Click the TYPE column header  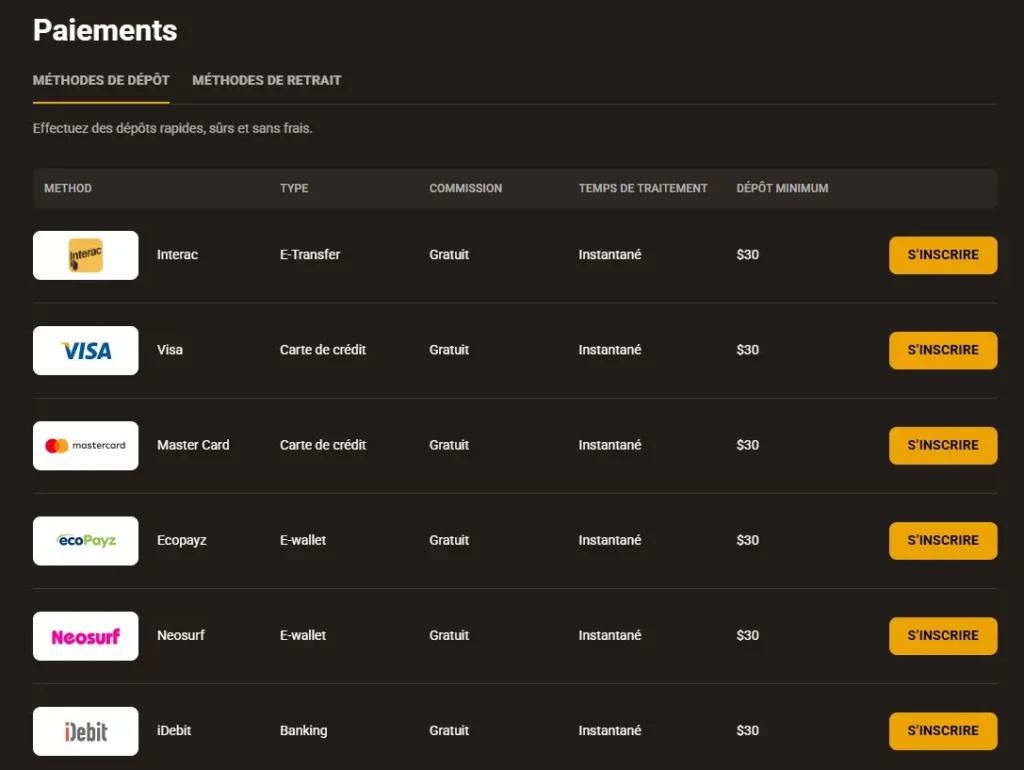294,188
